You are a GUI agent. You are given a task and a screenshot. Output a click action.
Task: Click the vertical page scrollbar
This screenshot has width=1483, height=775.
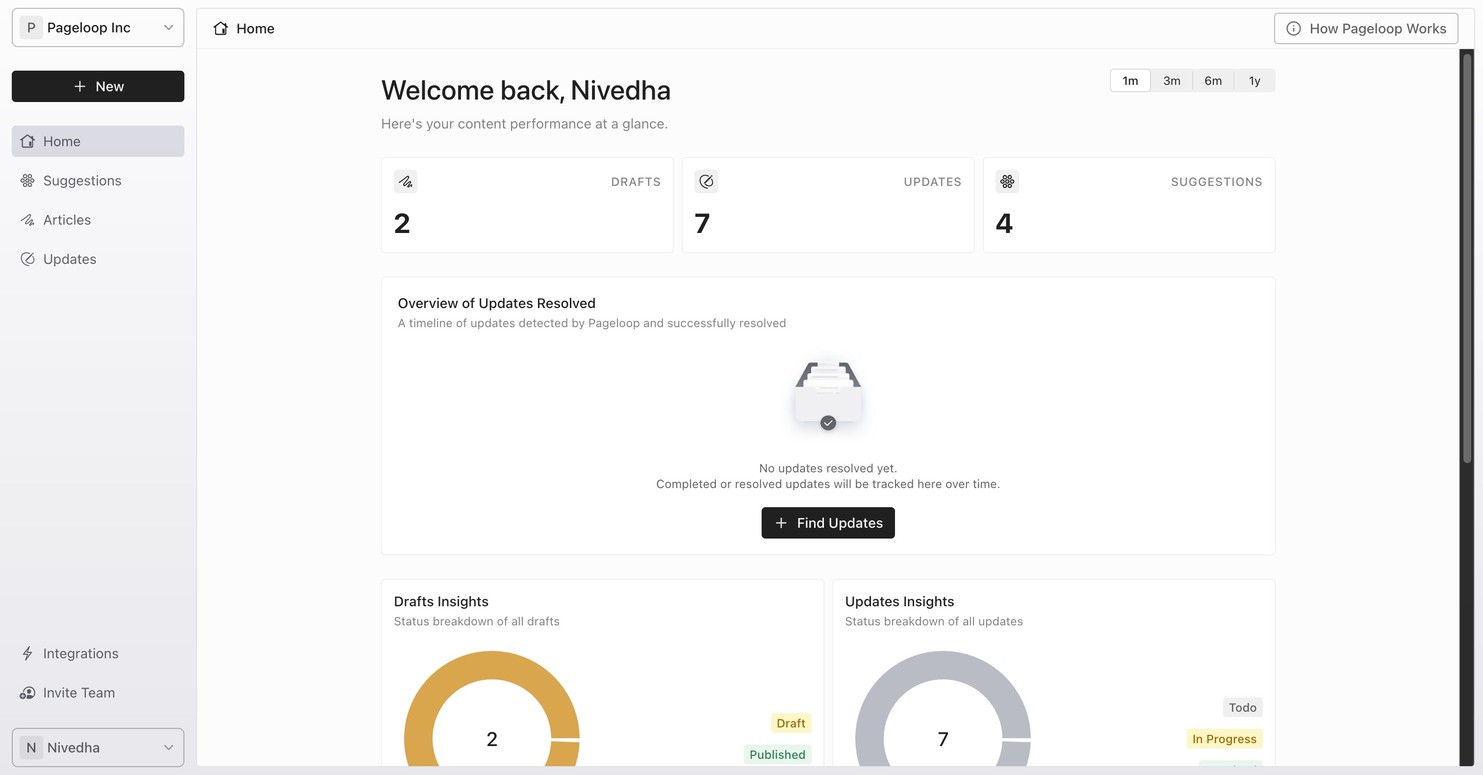point(1468,258)
